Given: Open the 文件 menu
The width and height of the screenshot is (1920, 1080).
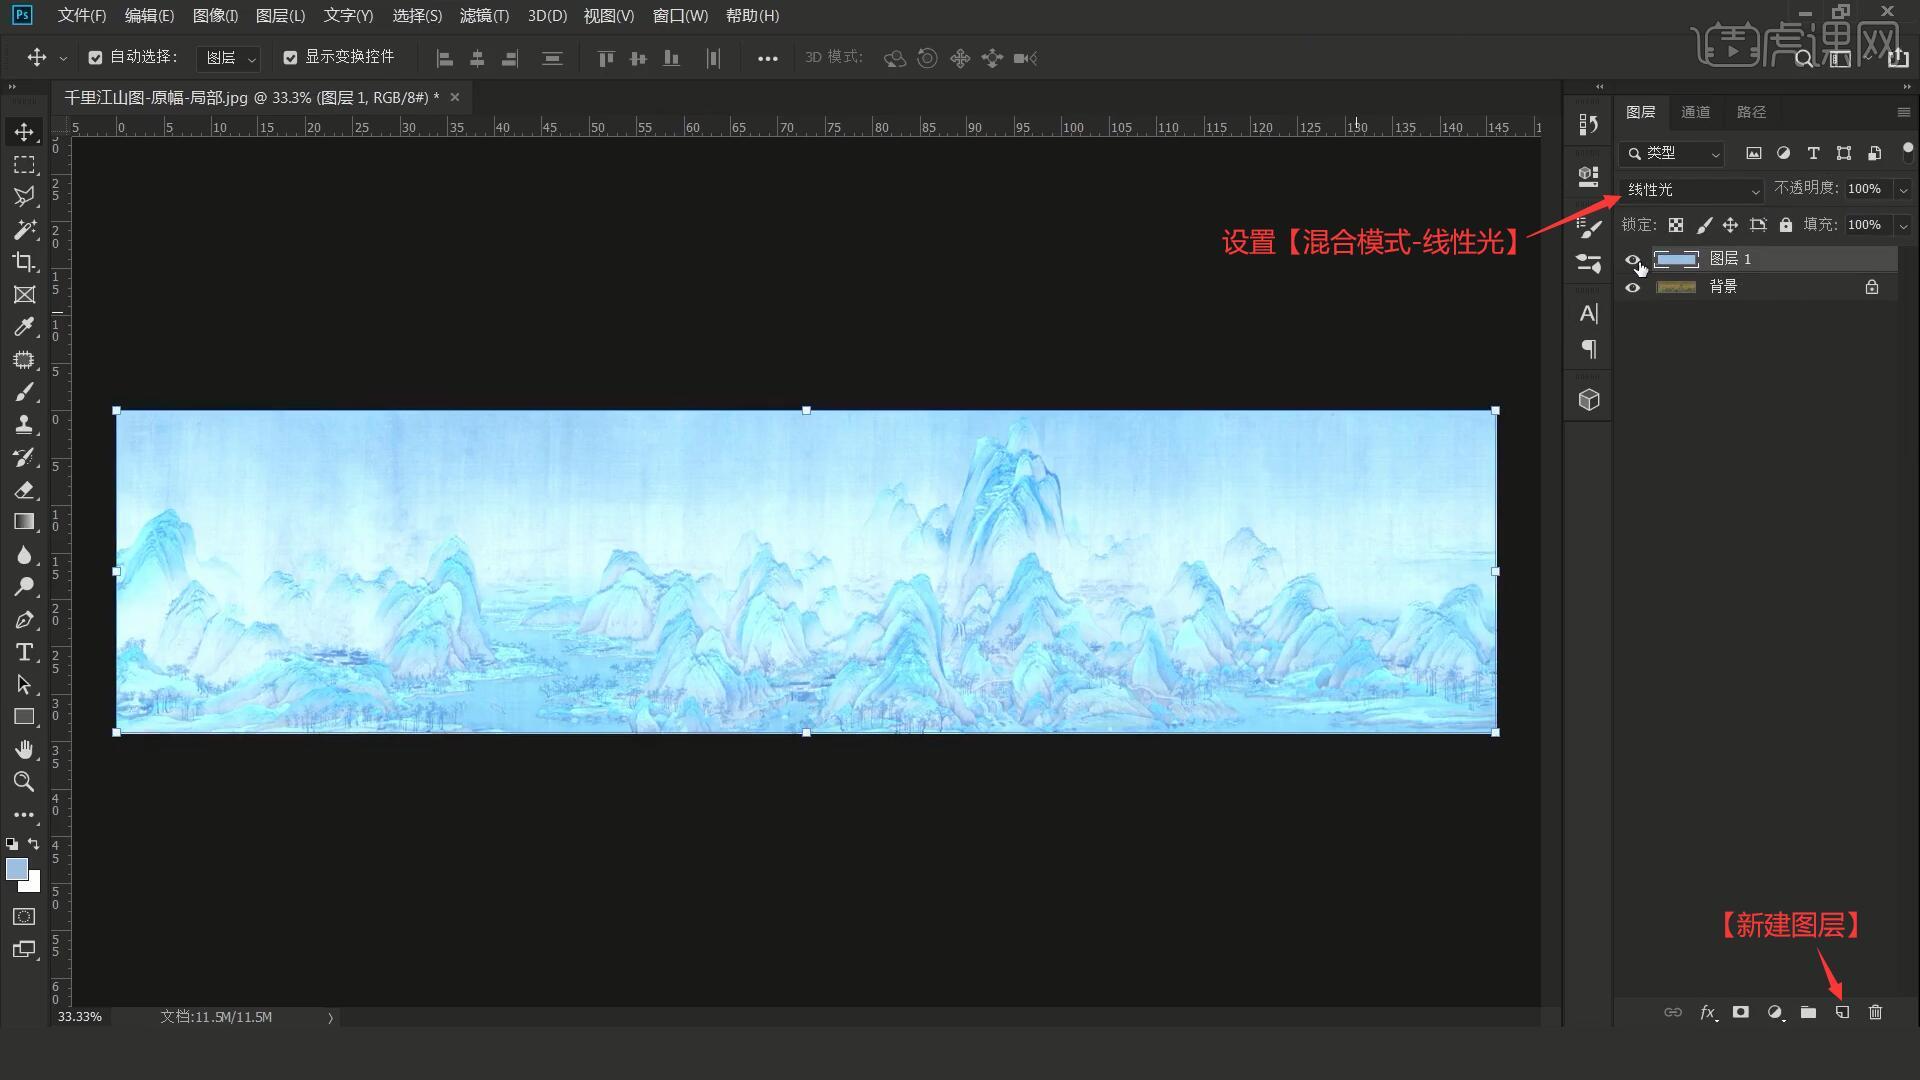Looking at the screenshot, I should [x=82, y=16].
